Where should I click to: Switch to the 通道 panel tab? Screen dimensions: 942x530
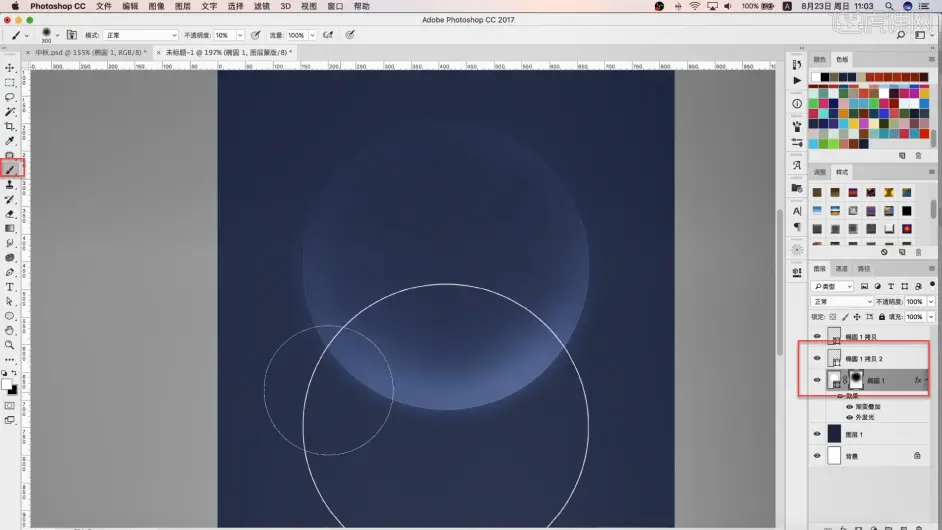[x=841, y=269]
